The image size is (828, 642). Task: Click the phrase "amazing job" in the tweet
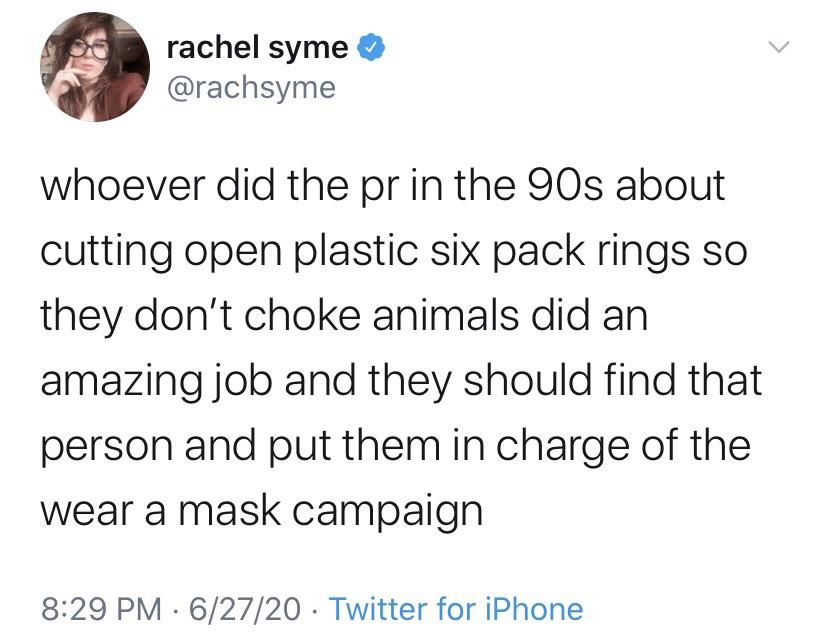(157, 382)
